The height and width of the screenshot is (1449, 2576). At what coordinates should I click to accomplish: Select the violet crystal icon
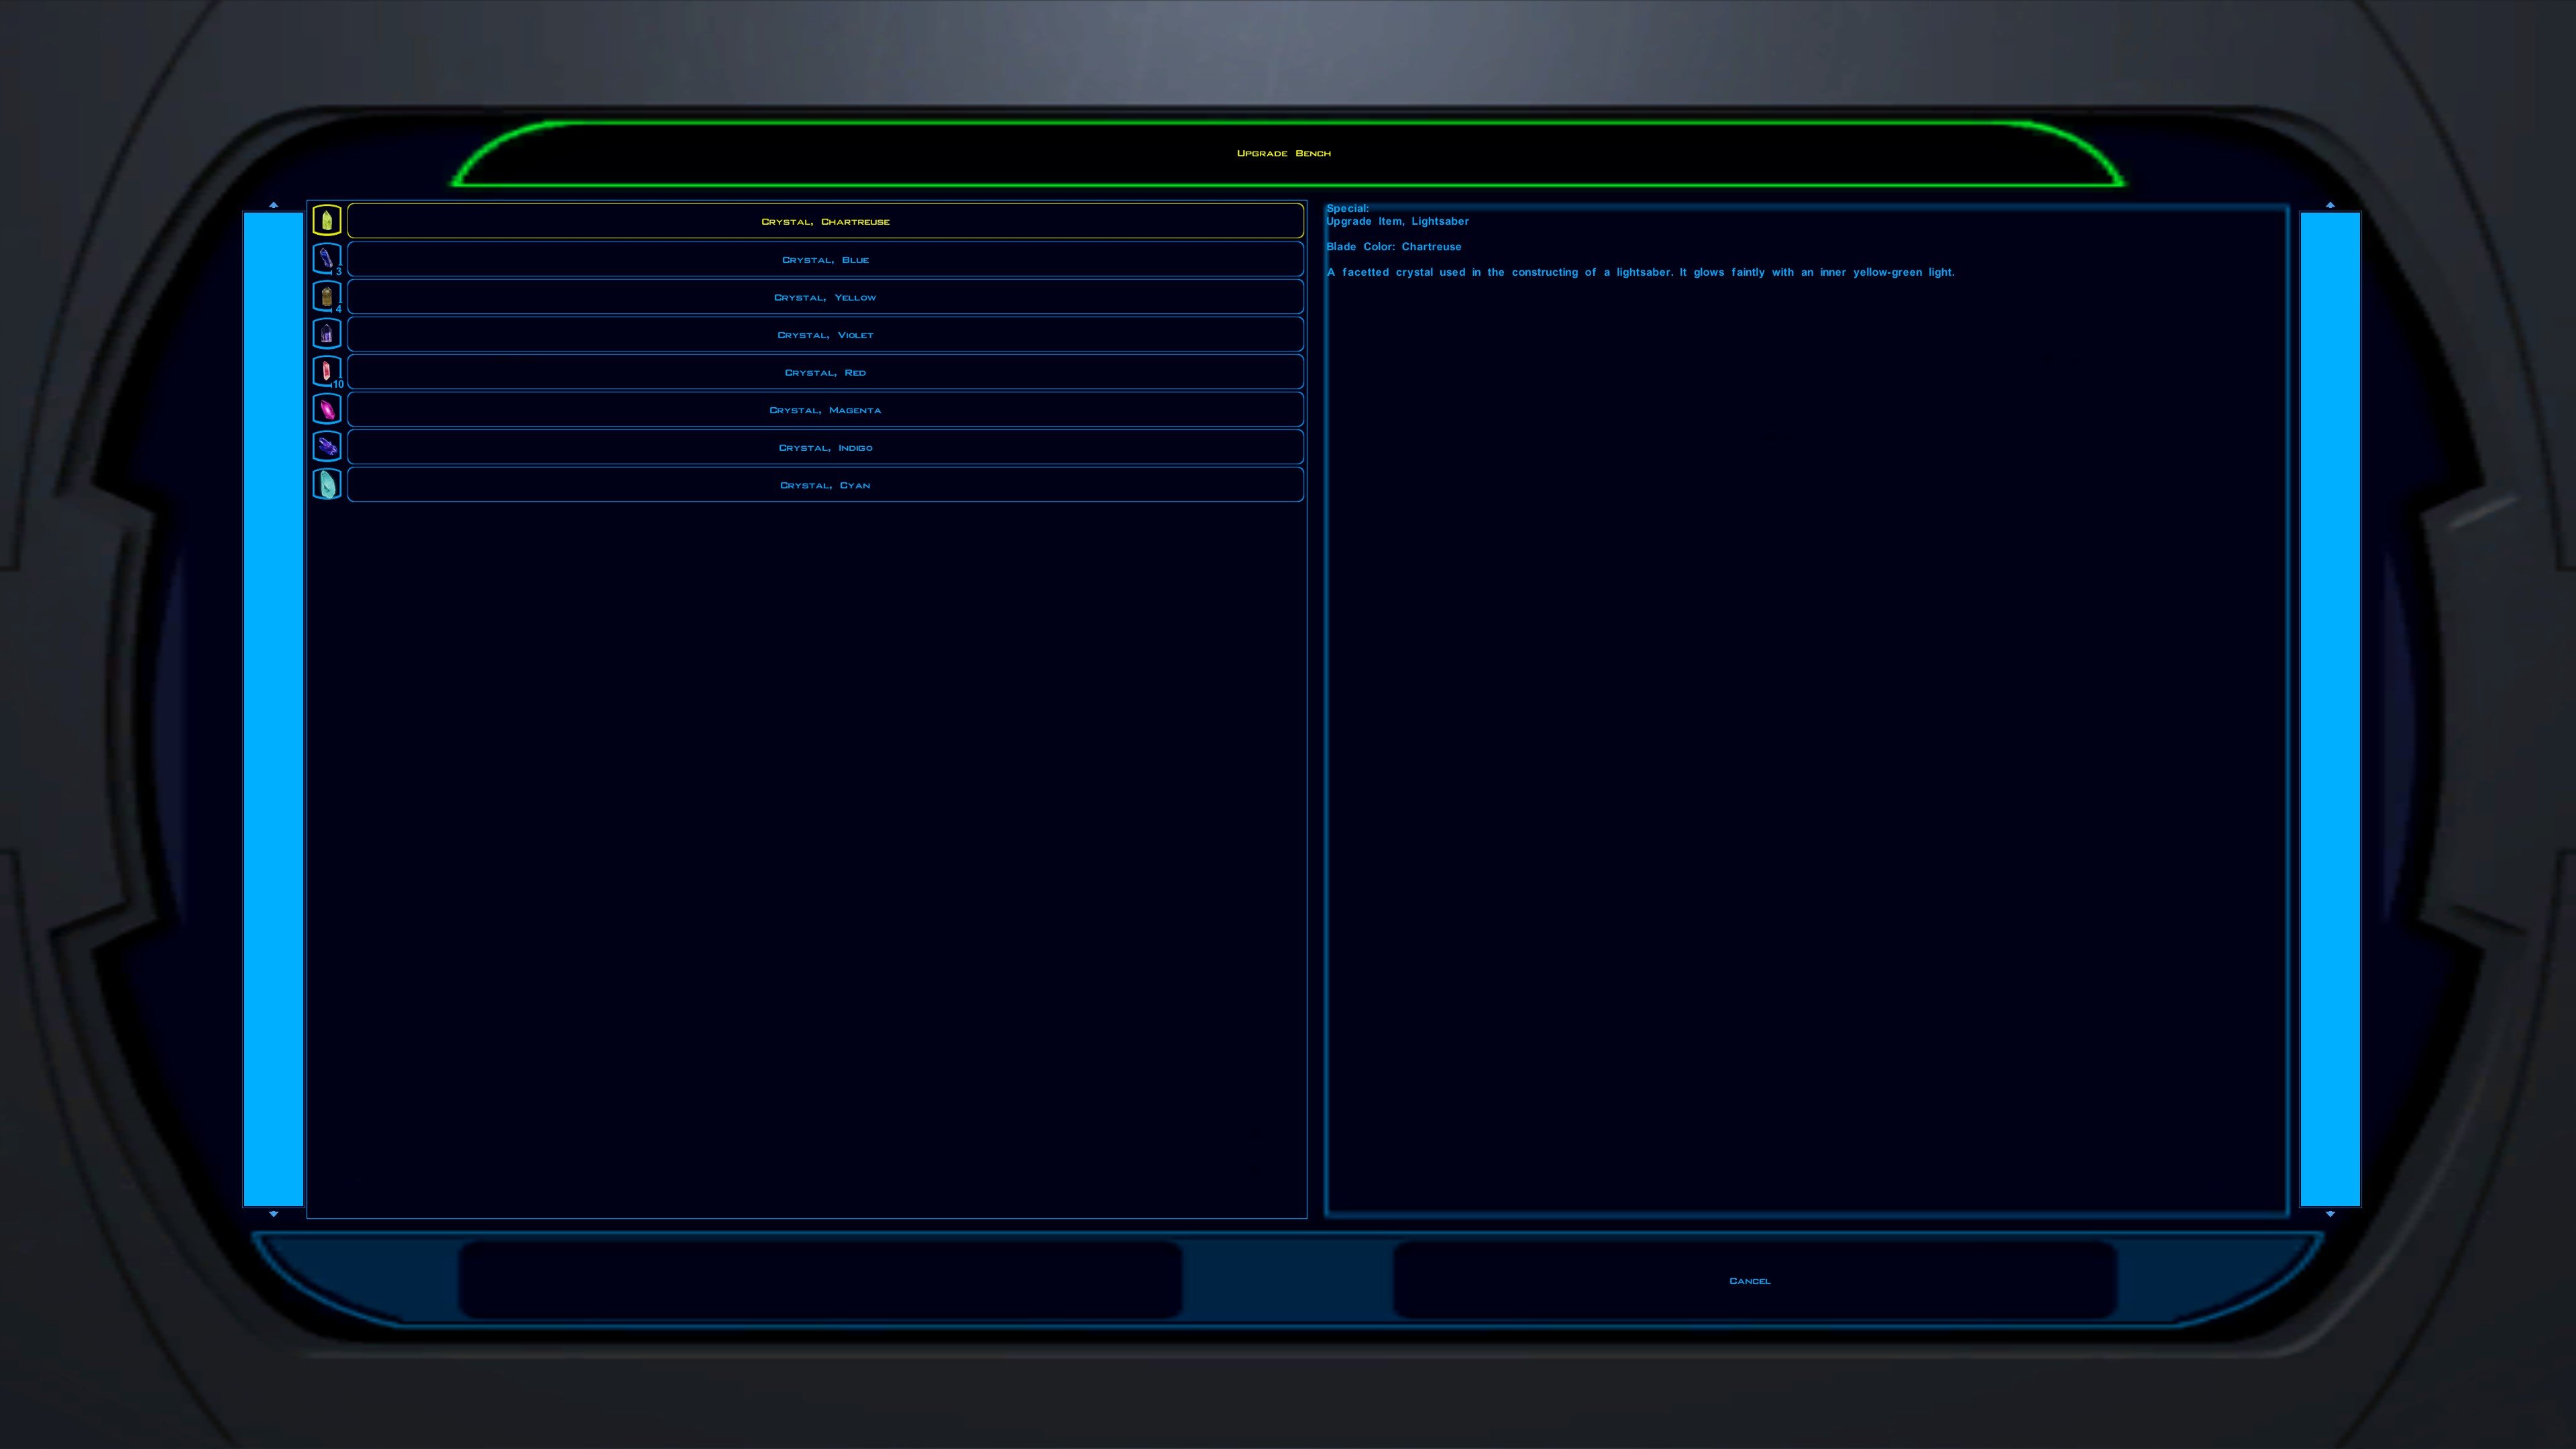click(327, 334)
